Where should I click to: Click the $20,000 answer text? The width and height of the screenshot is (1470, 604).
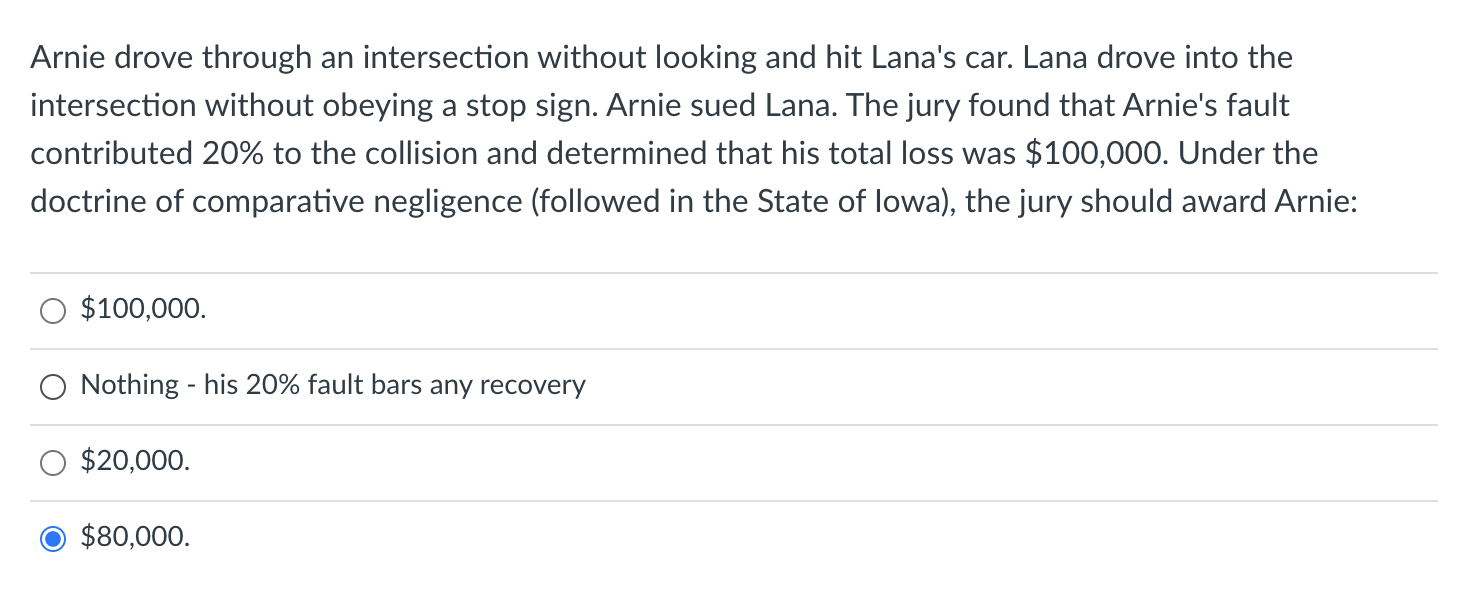coord(134,461)
